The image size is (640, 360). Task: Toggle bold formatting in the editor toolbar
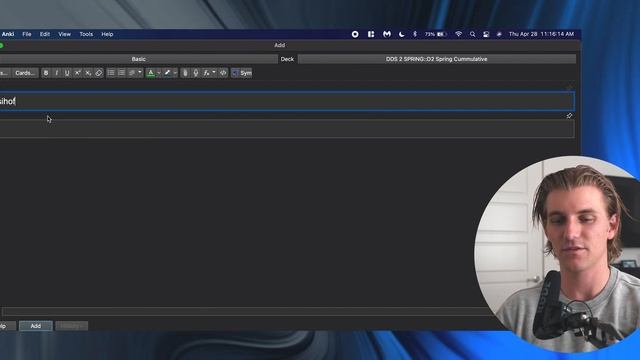46,73
